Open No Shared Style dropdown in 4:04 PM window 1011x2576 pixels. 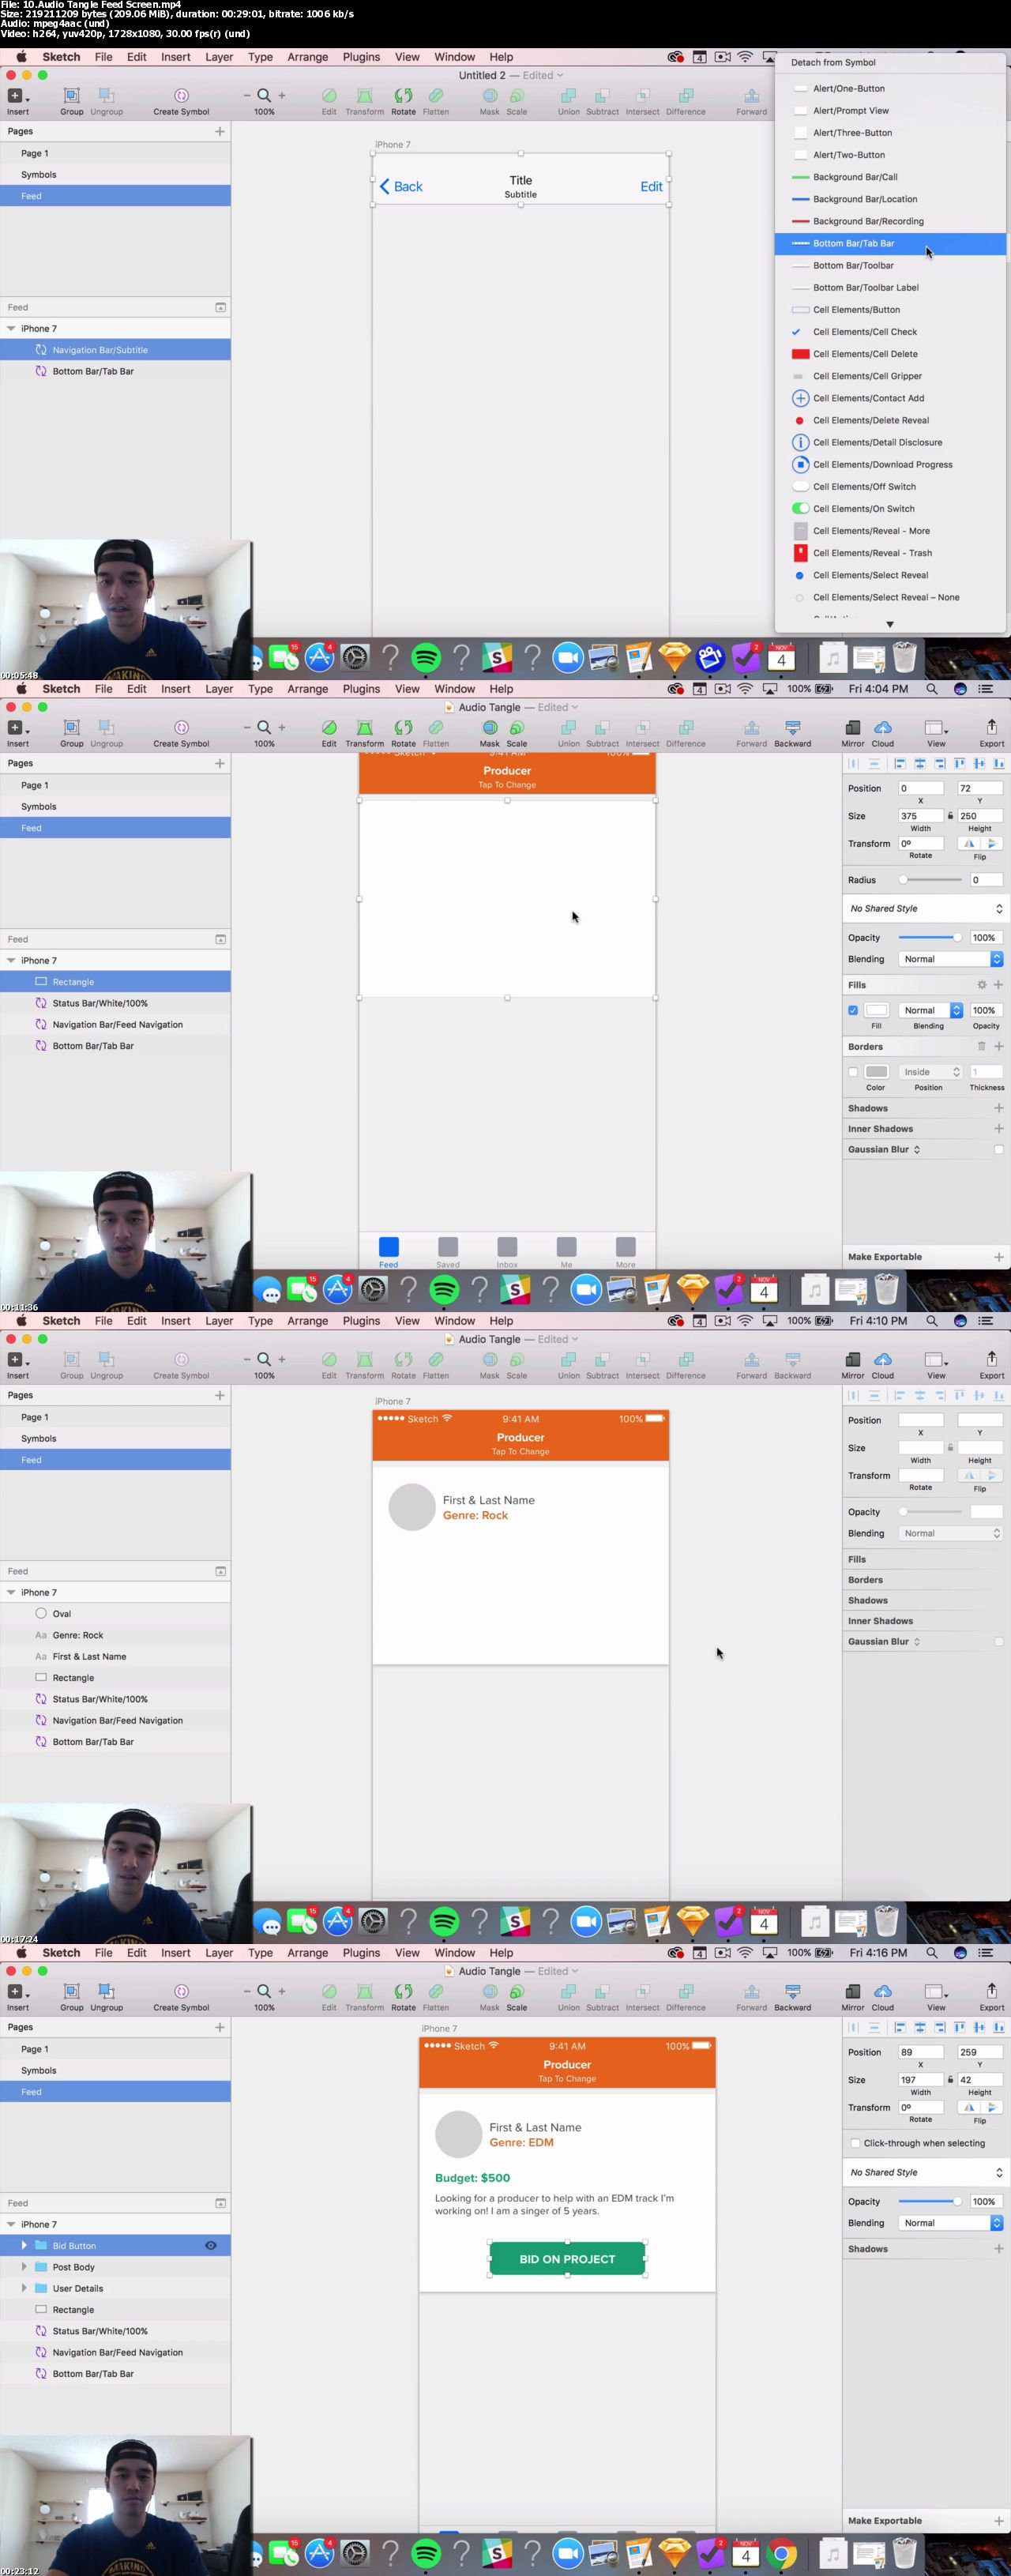[x=925, y=908]
